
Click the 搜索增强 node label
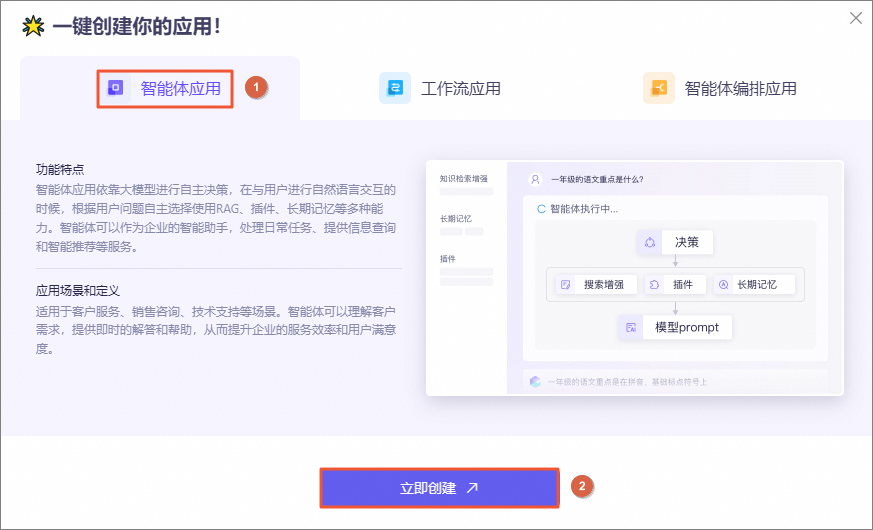pos(604,284)
